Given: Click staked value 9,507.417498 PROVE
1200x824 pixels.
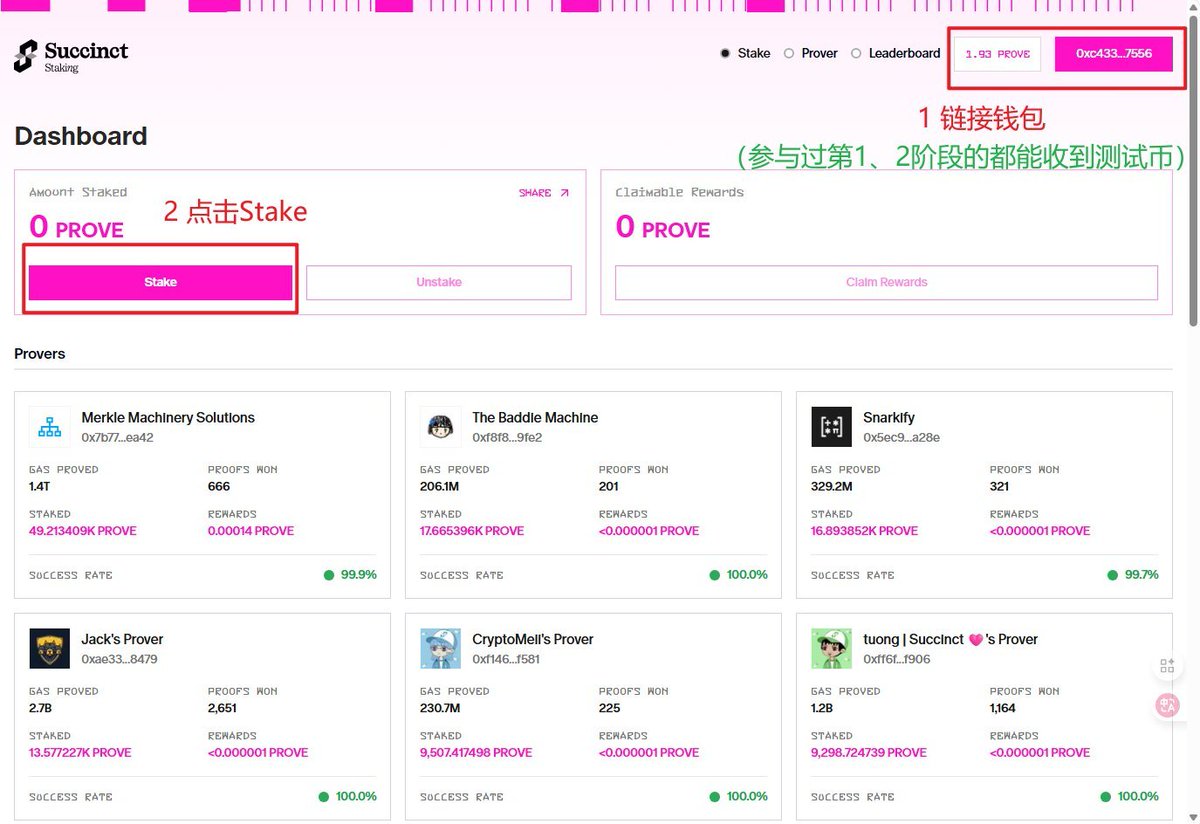Looking at the screenshot, I should (476, 753).
